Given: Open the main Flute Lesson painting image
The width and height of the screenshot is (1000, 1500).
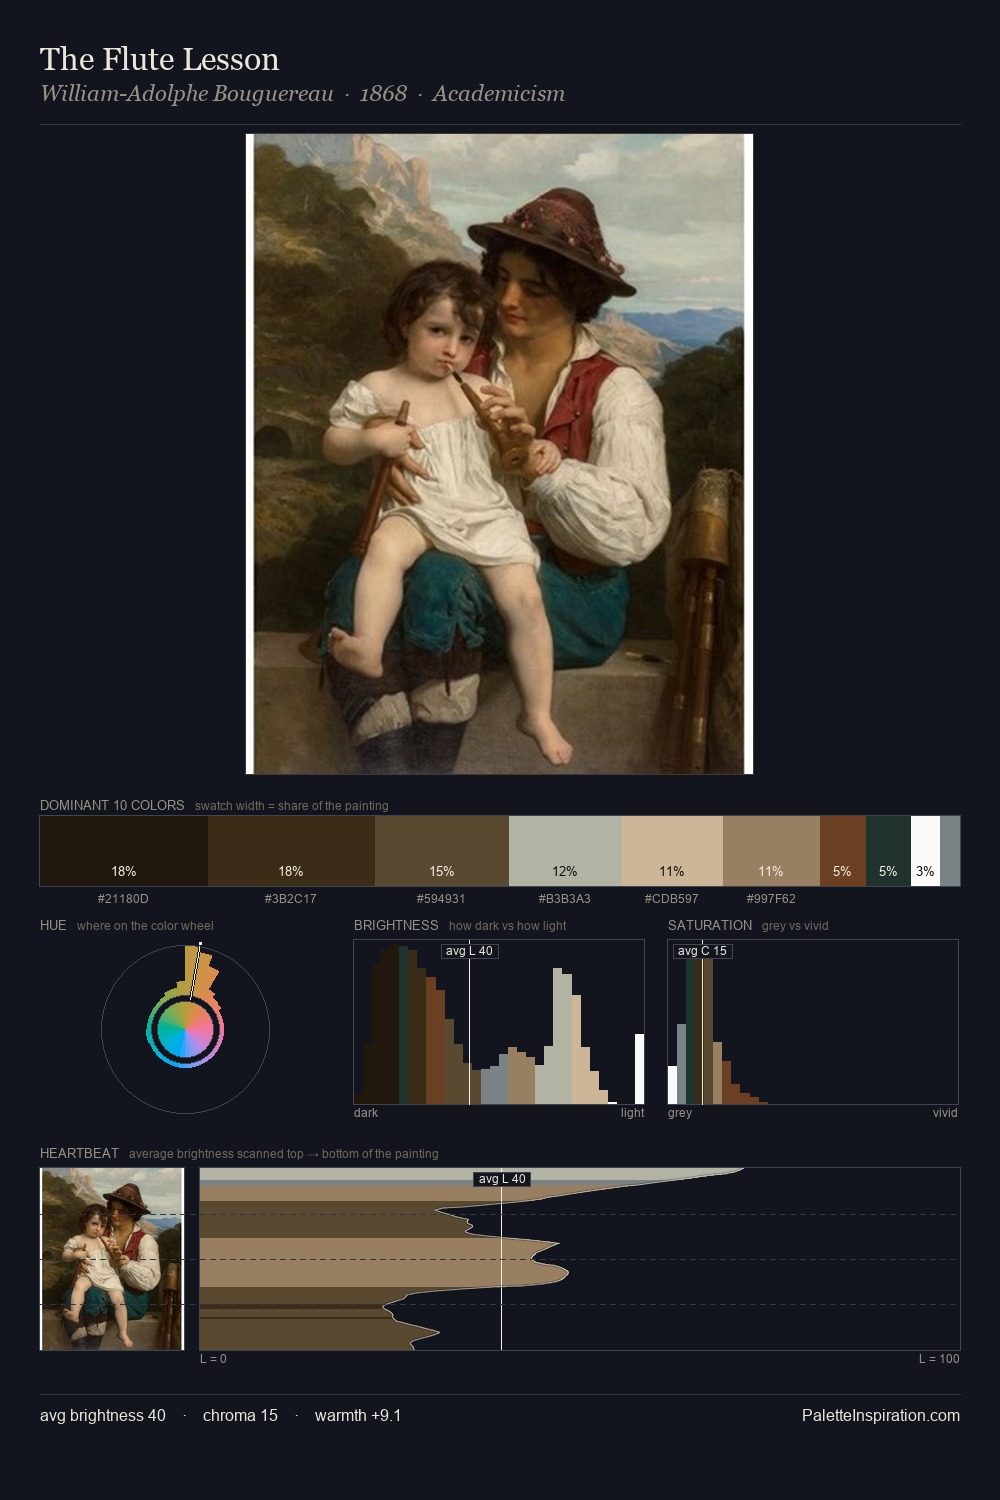Looking at the screenshot, I should coord(499,454).
